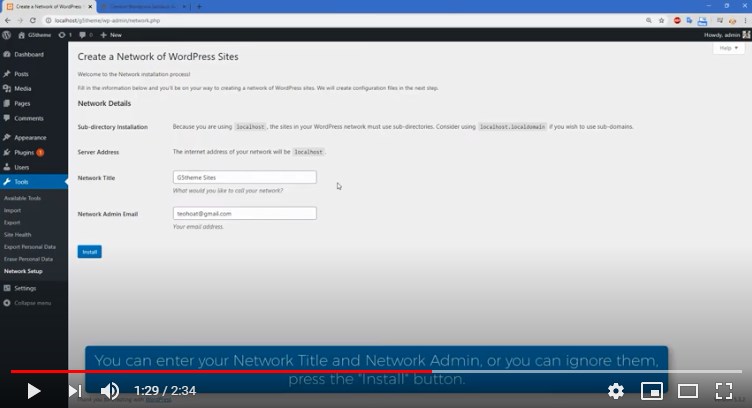
Task: Open Export Personal Data link
Action: tap(30, 246)
